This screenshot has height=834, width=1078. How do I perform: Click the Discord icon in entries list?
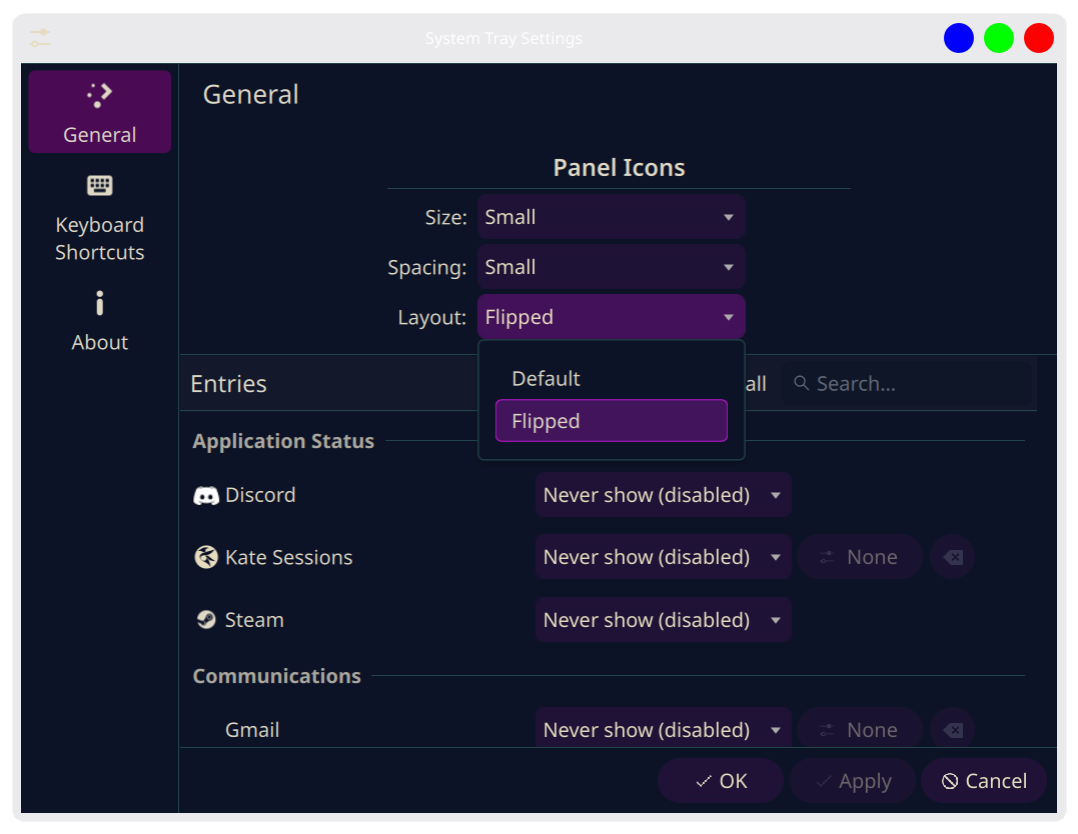point(206,495)
